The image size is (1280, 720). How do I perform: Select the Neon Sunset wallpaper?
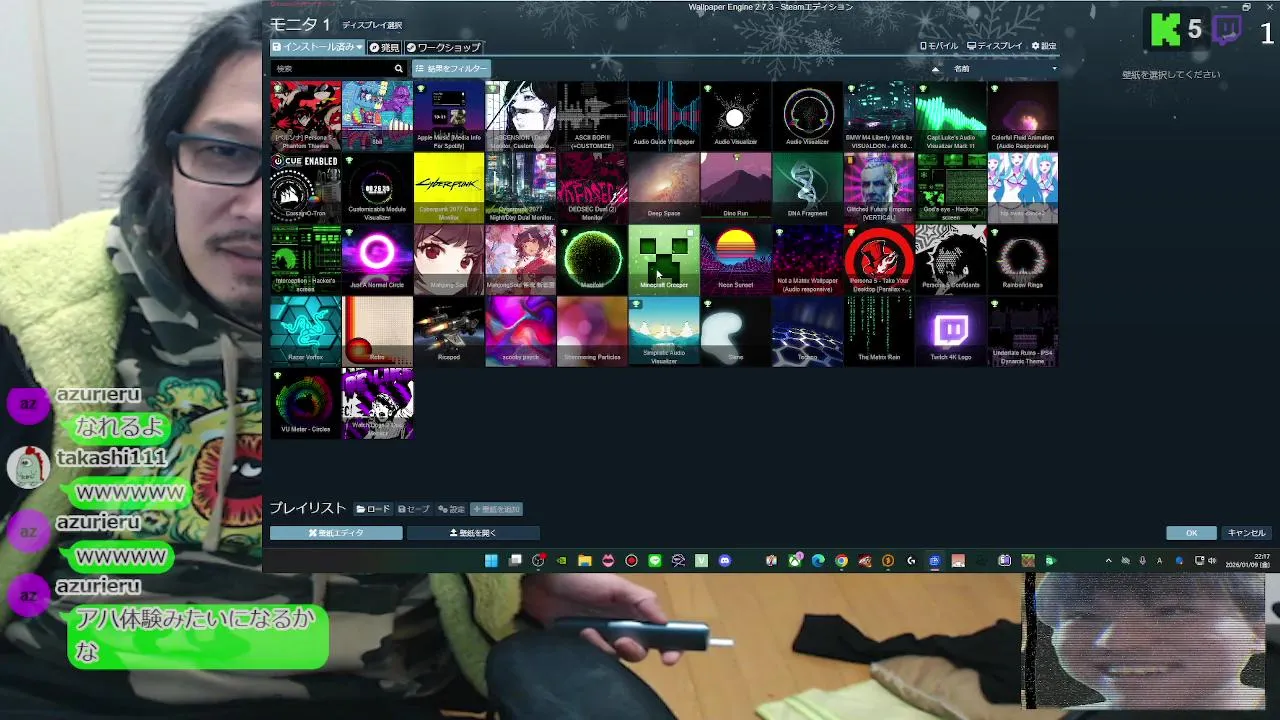[x=736, y=259]
